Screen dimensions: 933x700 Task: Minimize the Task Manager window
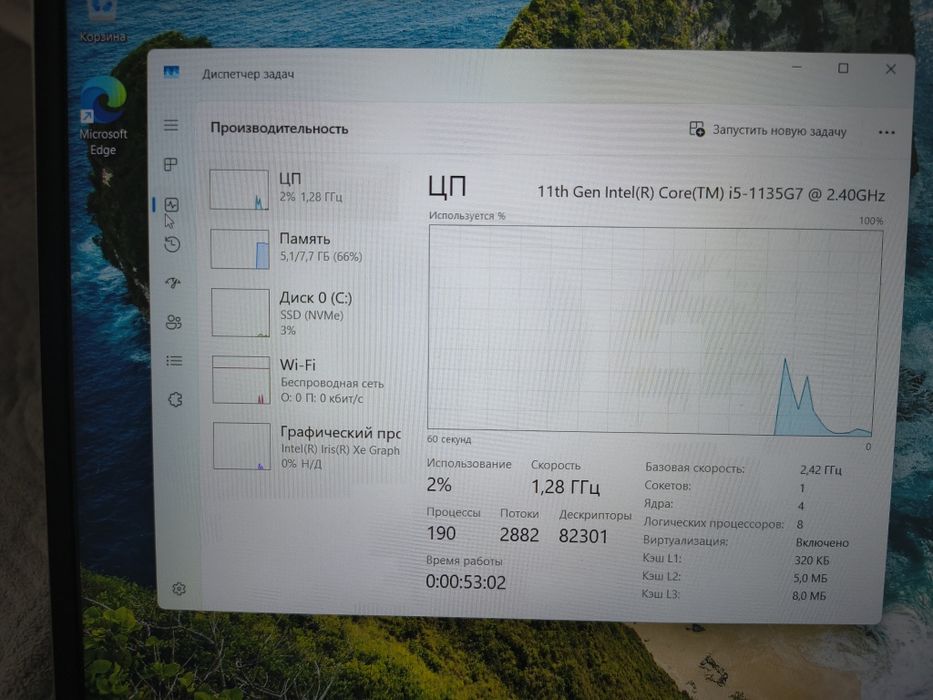pos(797,67)
